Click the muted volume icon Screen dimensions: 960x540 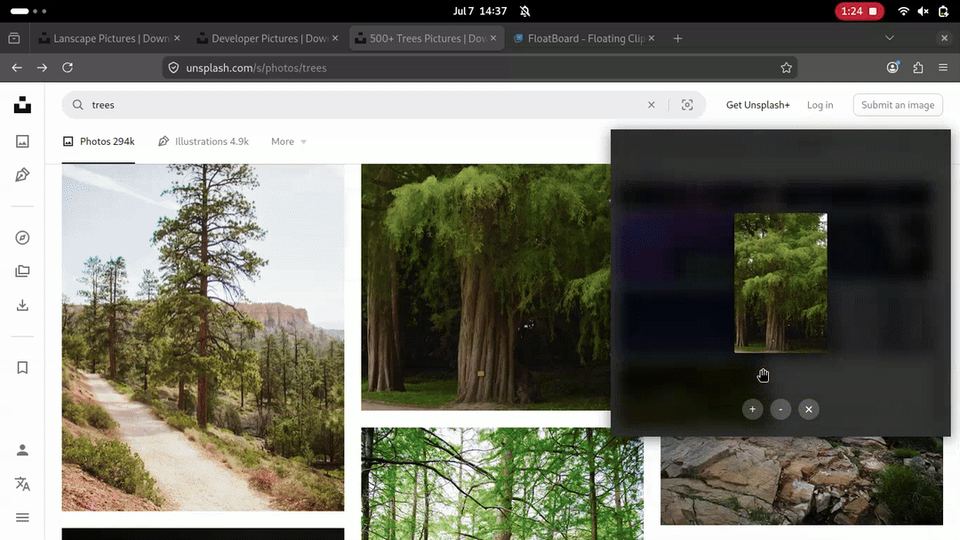click(923, 11)
